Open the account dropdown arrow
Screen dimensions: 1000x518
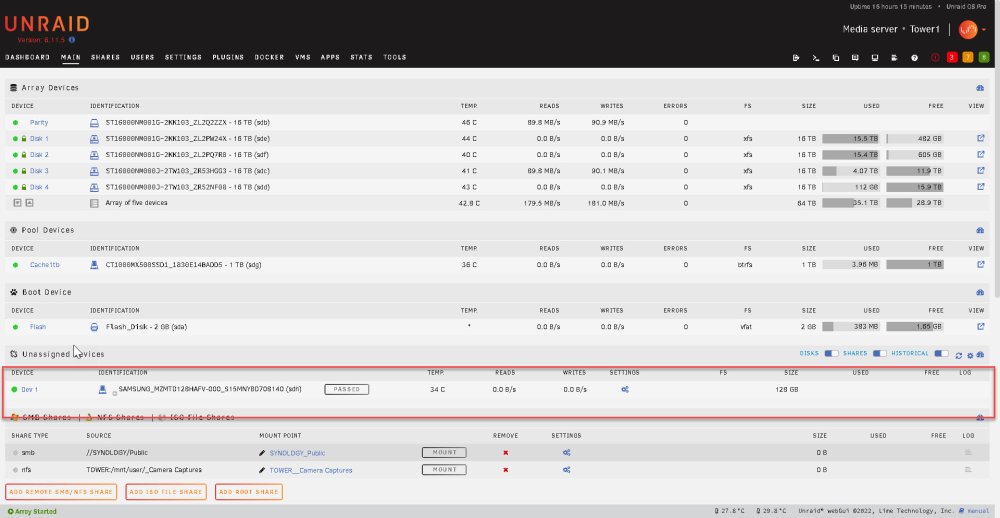[x=984, y=31]
